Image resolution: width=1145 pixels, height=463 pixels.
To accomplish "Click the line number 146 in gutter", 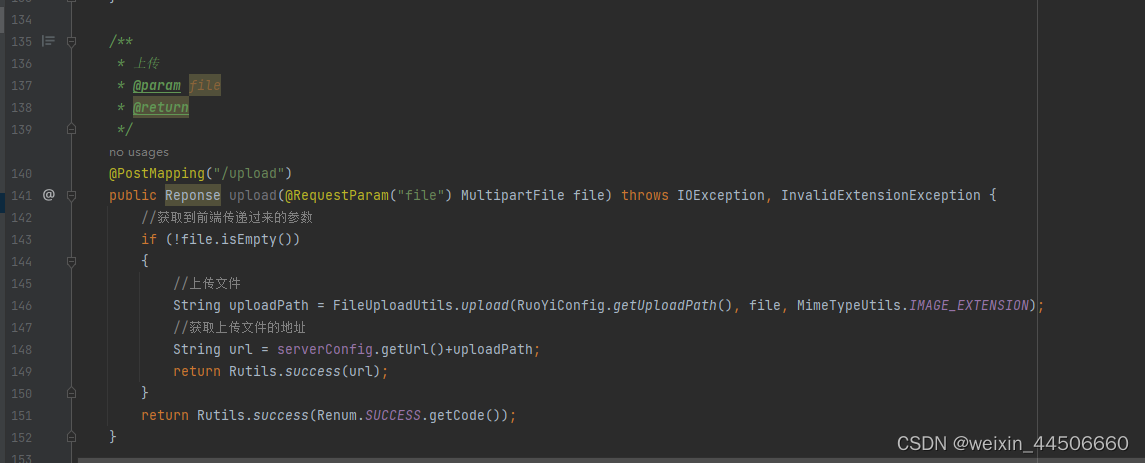I will [22, 305].
